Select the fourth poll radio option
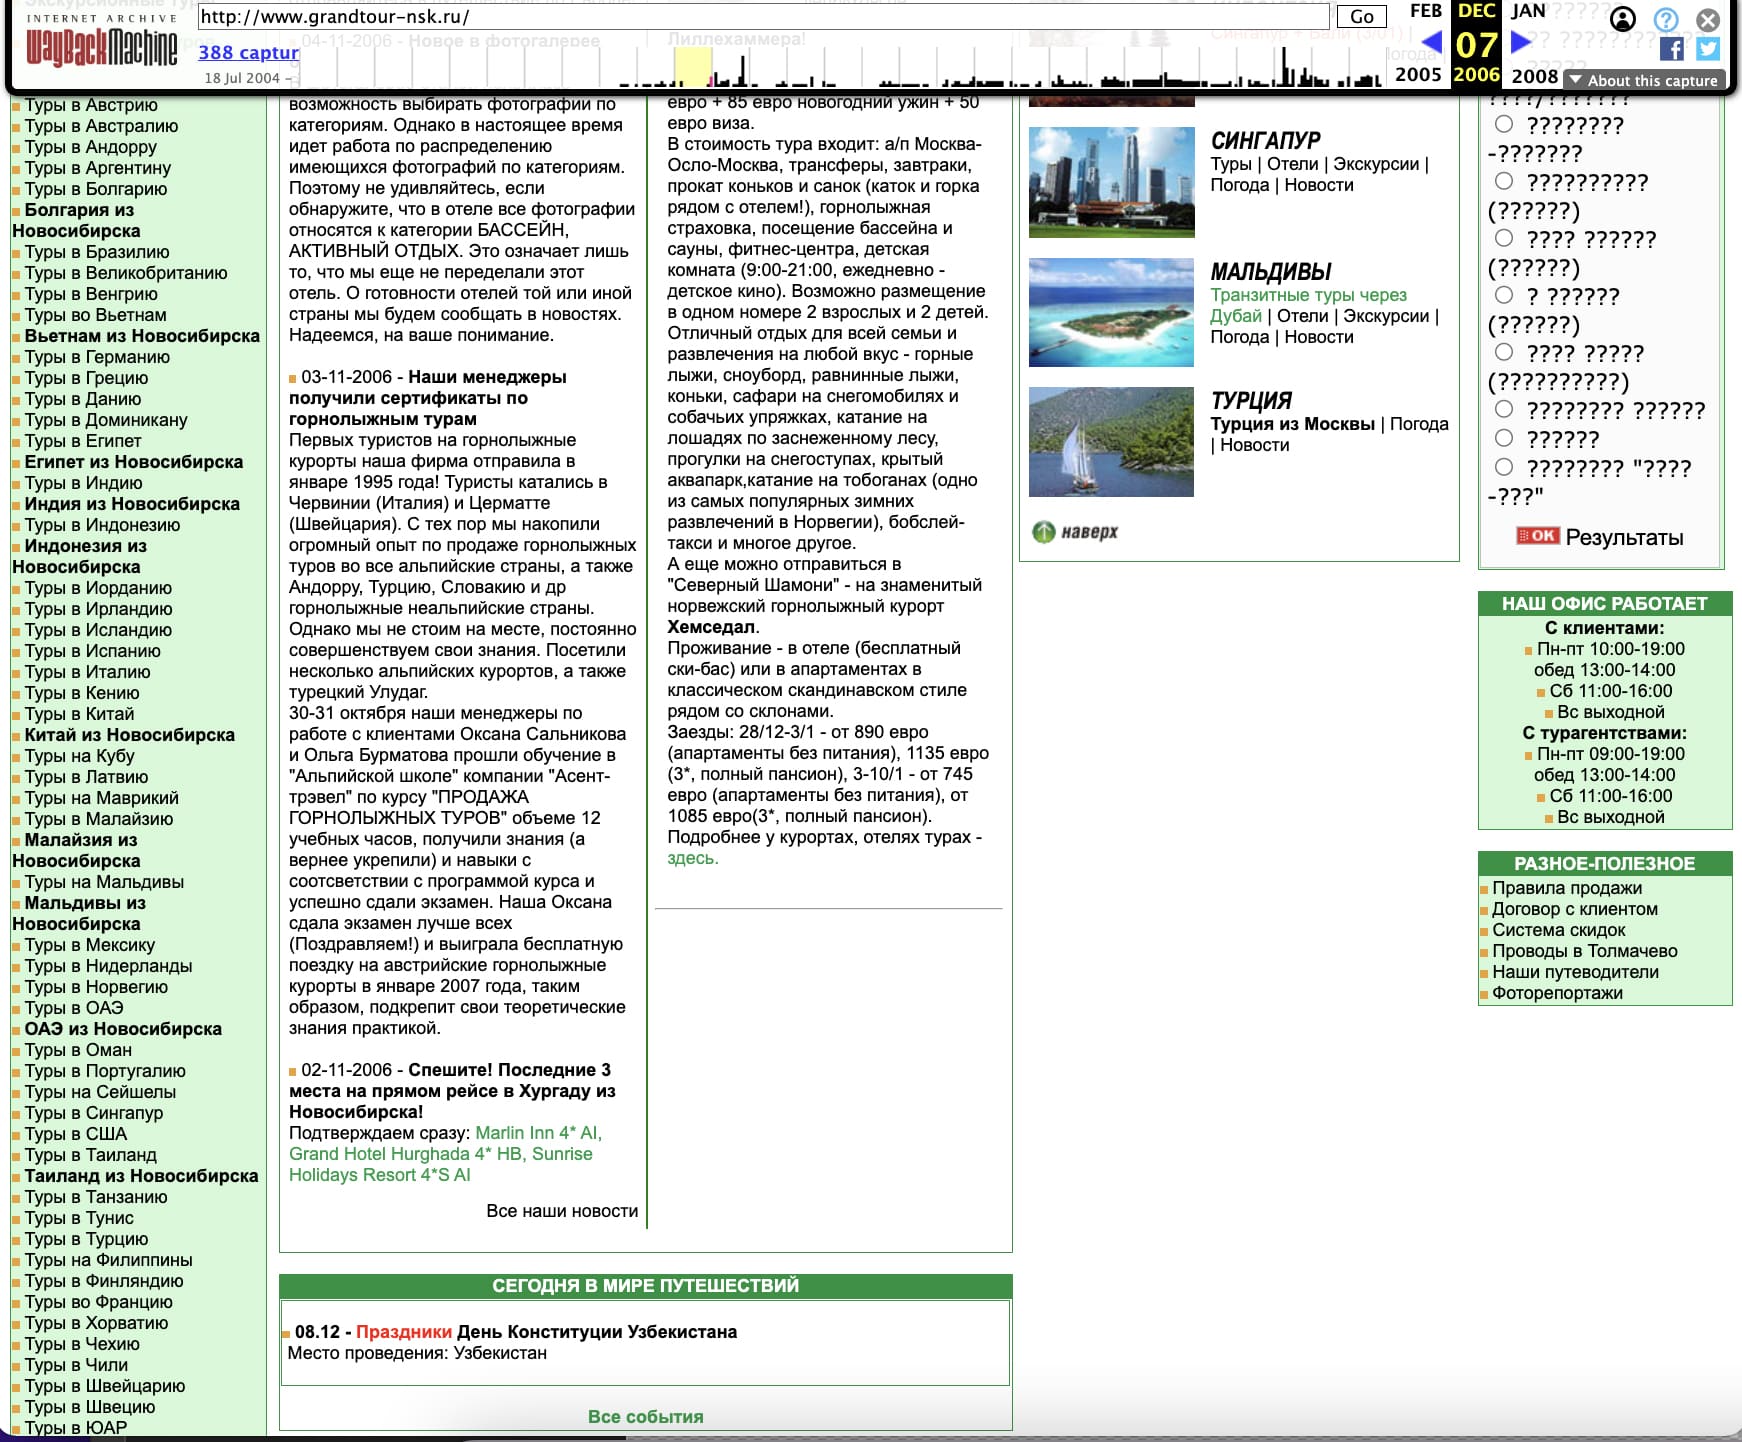1742x1442 pixels. click(x=1504, y=295)
